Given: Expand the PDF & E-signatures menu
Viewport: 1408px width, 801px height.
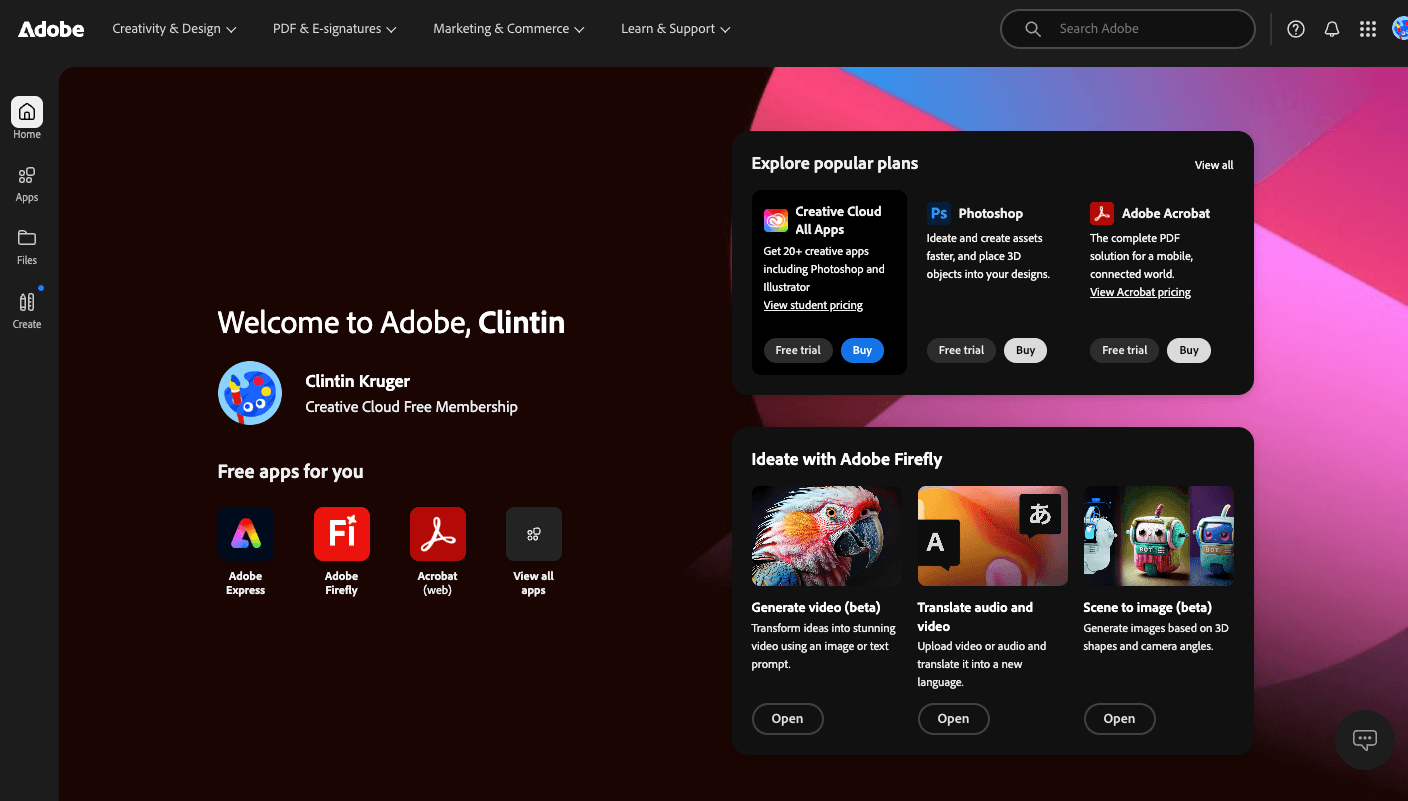Looking at the screenshot, I should point(335,29).
